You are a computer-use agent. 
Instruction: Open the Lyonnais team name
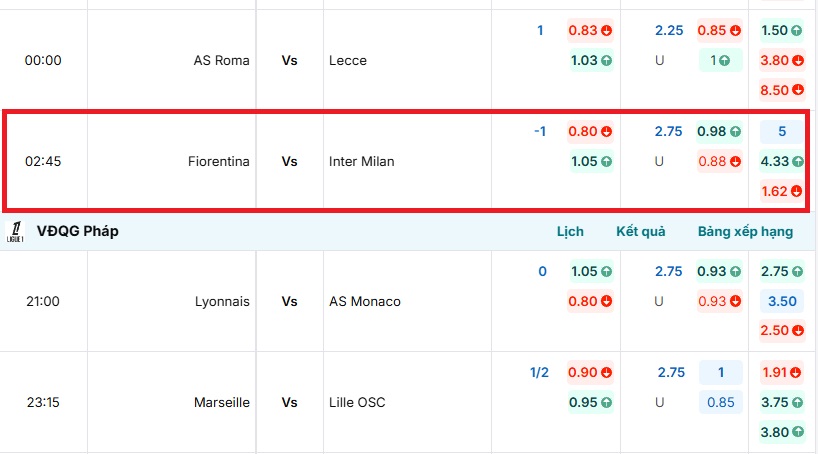[222, 301]
